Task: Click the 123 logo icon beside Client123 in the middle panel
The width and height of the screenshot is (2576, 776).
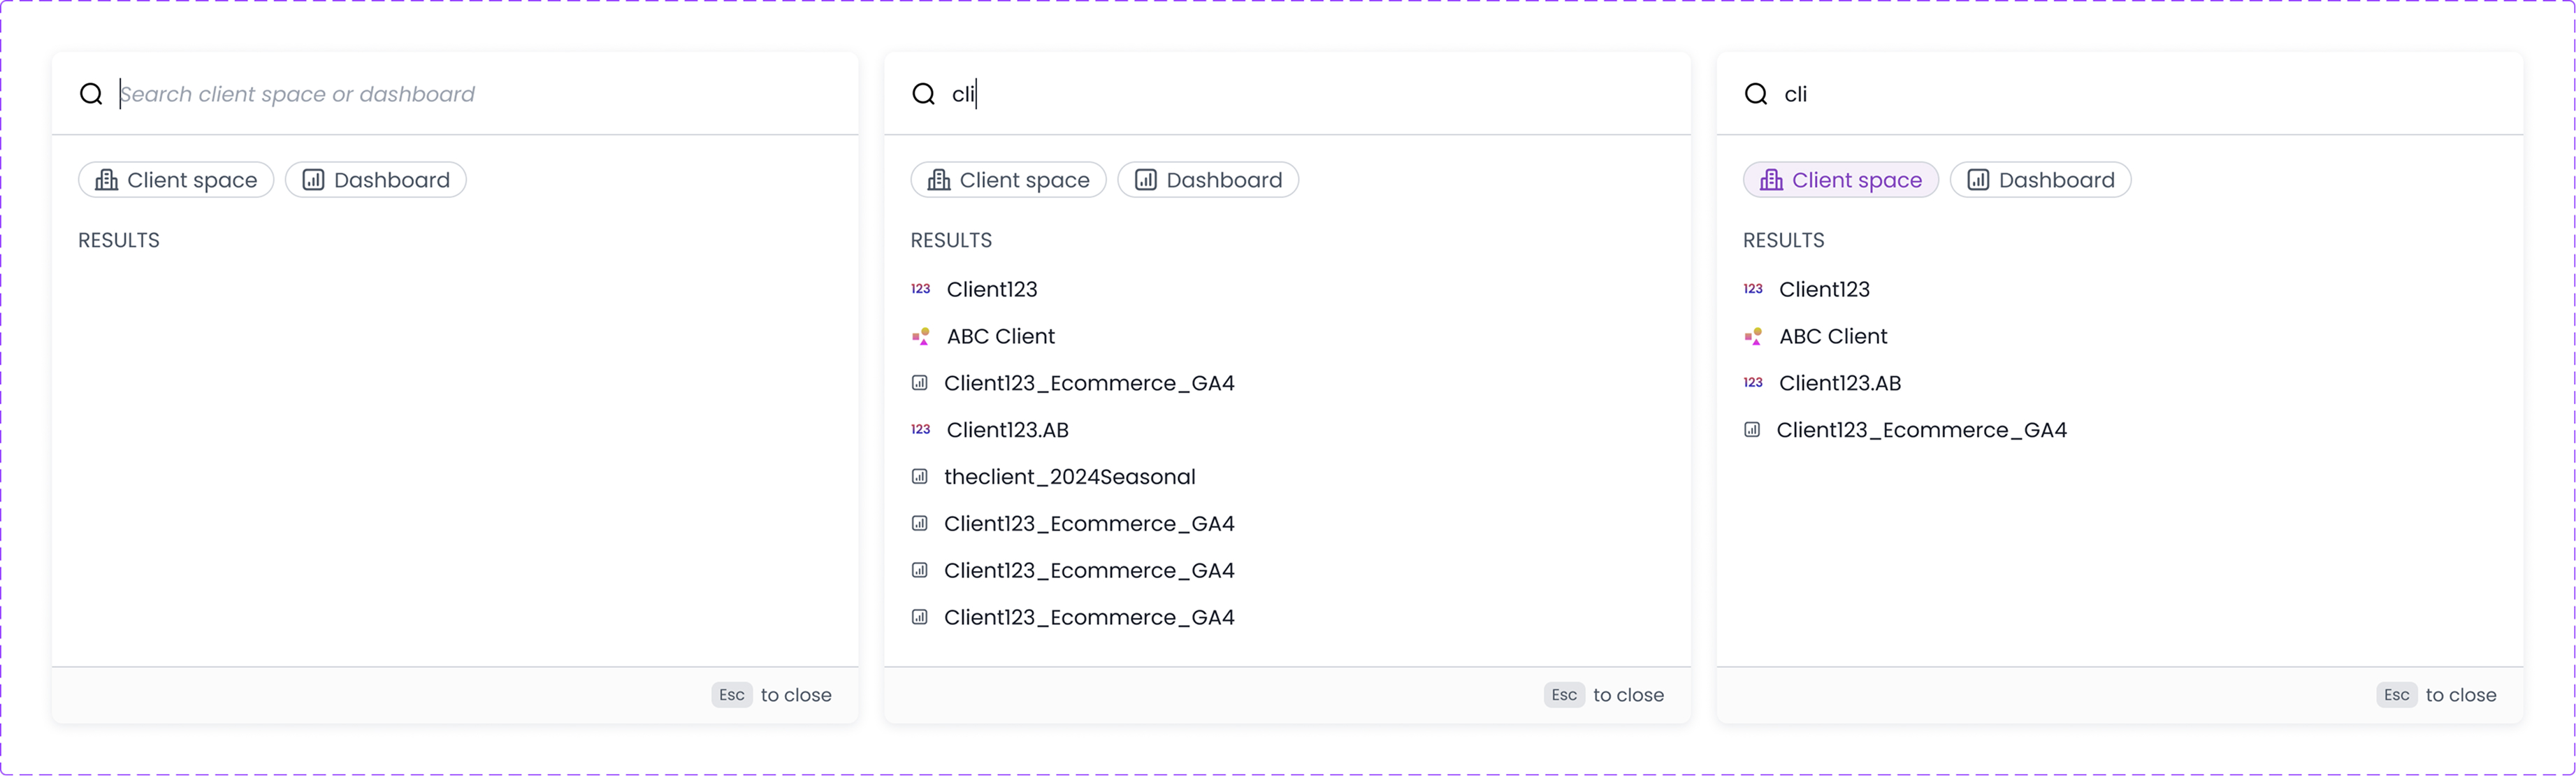Action: (920, 289)
